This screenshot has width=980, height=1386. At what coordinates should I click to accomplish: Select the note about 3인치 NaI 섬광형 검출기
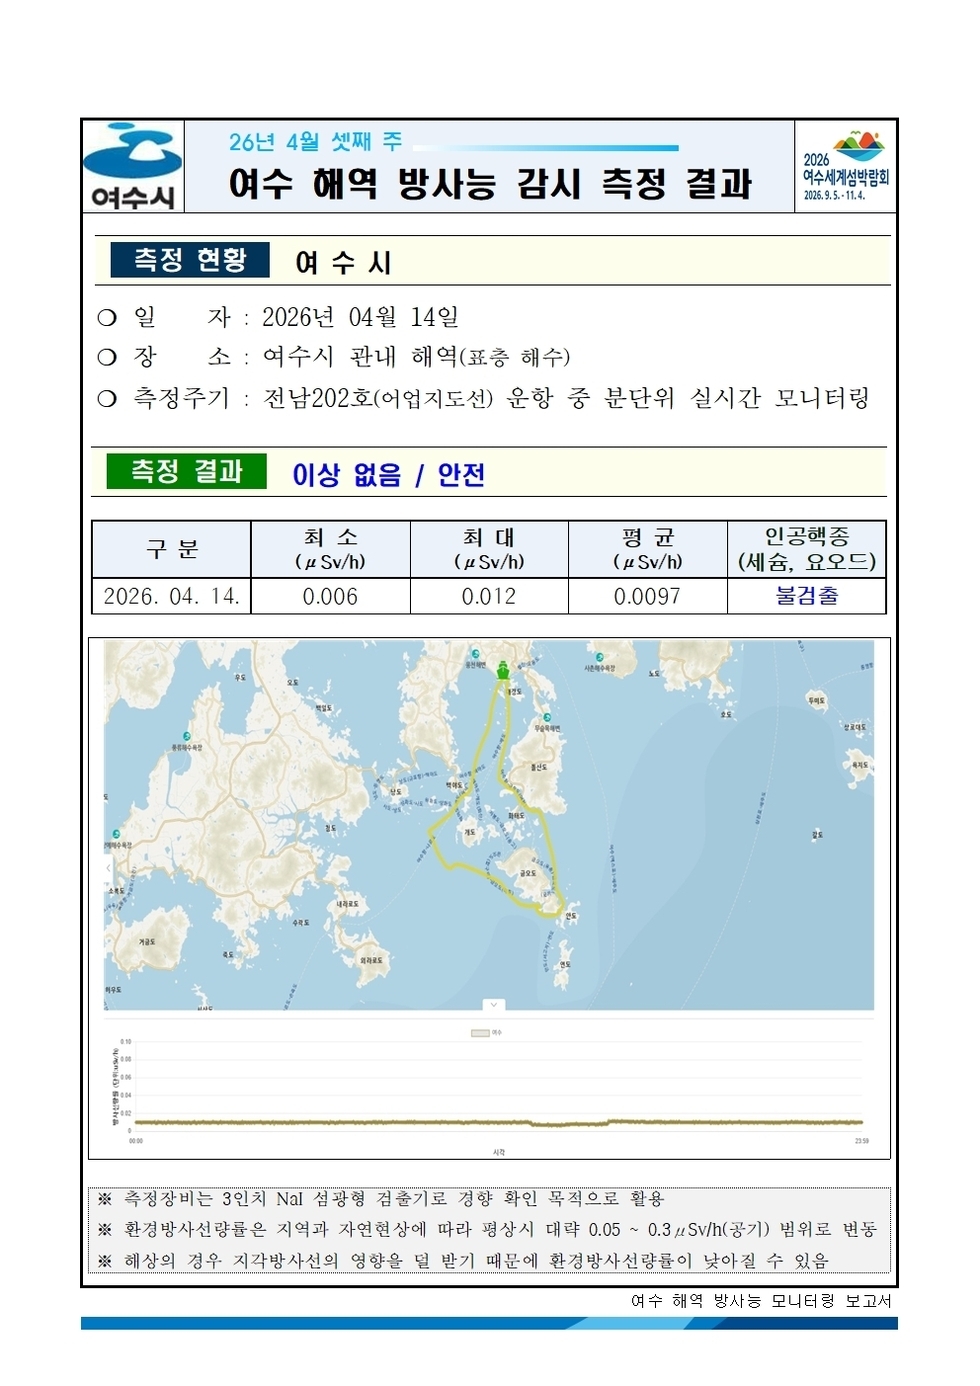point(380,1198)
